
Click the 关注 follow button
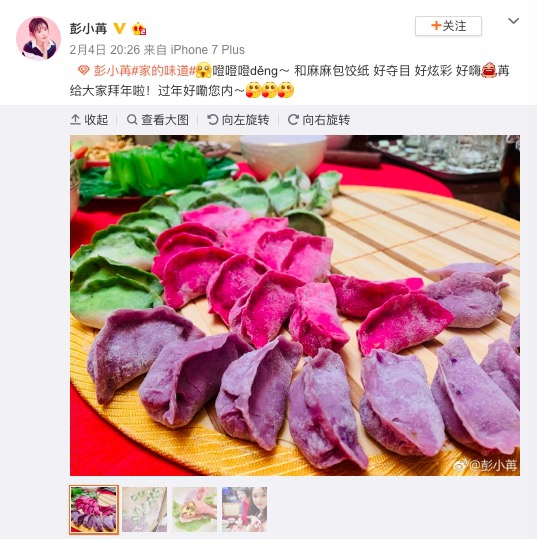pos(448,26)
